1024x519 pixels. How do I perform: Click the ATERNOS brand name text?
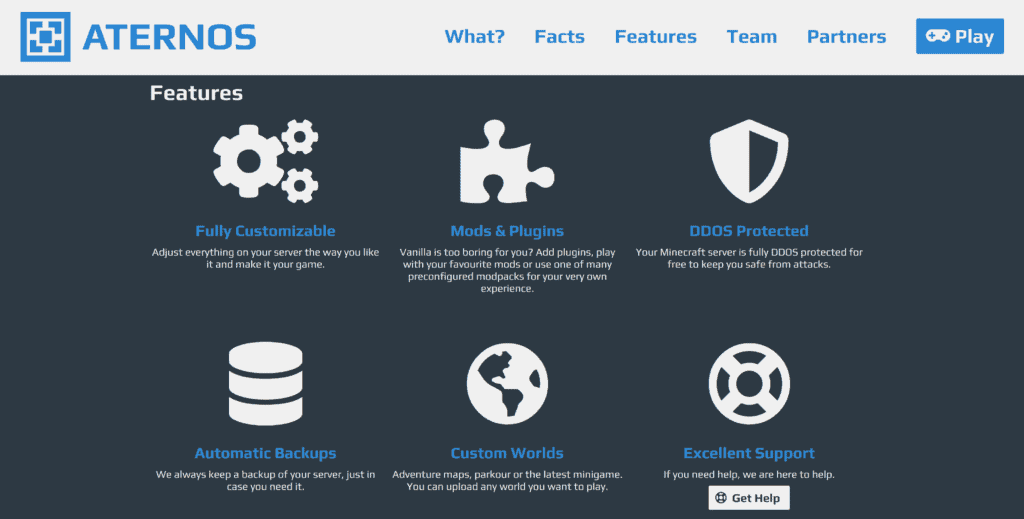tap(169, 37)
